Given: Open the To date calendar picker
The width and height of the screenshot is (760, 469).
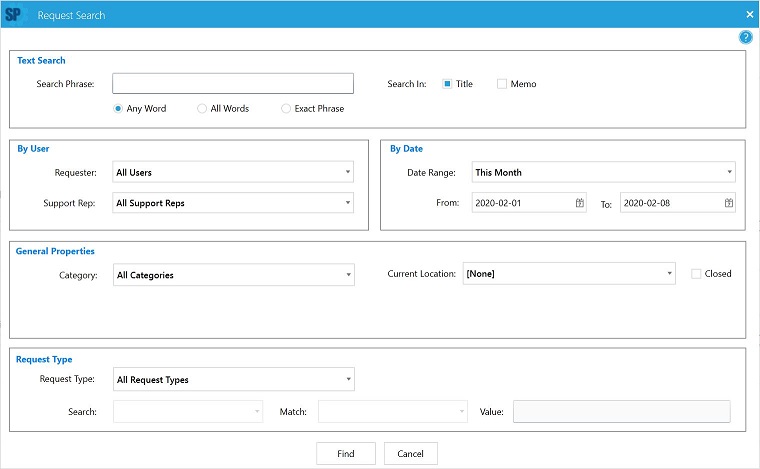Looking at the screenshot, I should point(729,203).
